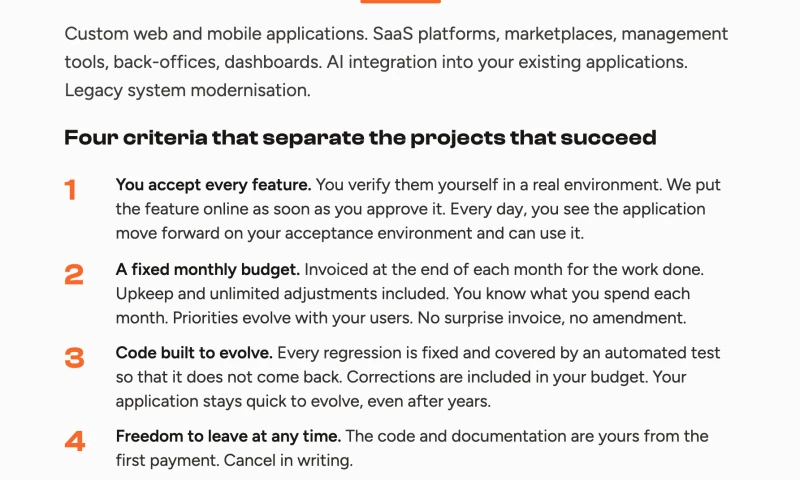Click 'Upkeep and unlimited adjustments included.' sentence
The height and width of the screenshot is (480, 800).
click(x=282, y=294)
